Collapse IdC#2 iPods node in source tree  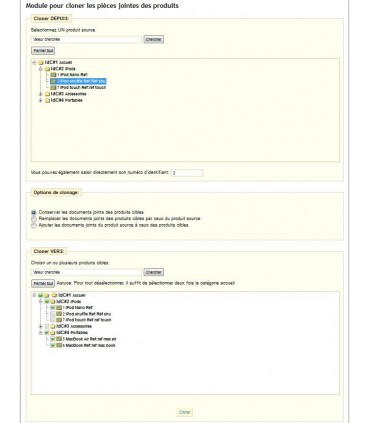[40, 69]
